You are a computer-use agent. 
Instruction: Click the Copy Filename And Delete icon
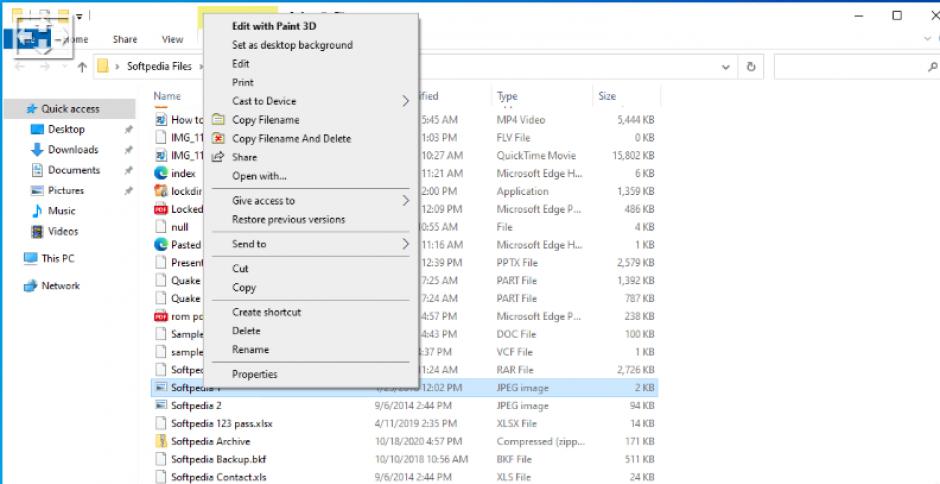(x=218, y=139)
